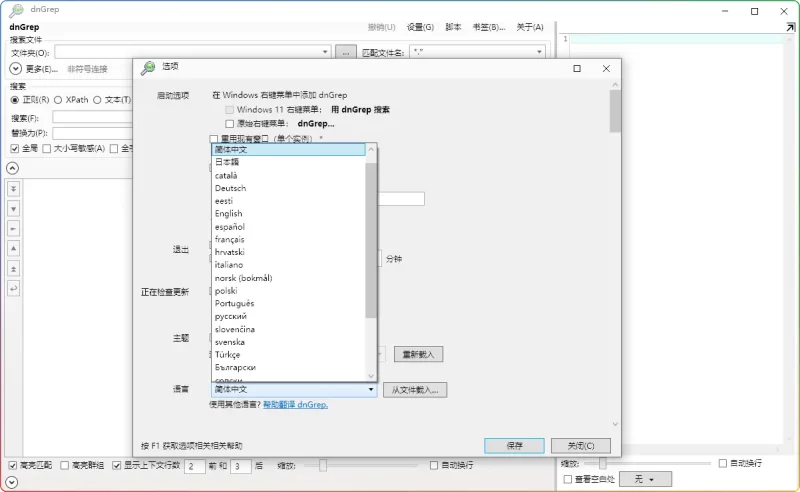Choose svenska from the language list
The image size is (800, 492).
pos(288,341)
